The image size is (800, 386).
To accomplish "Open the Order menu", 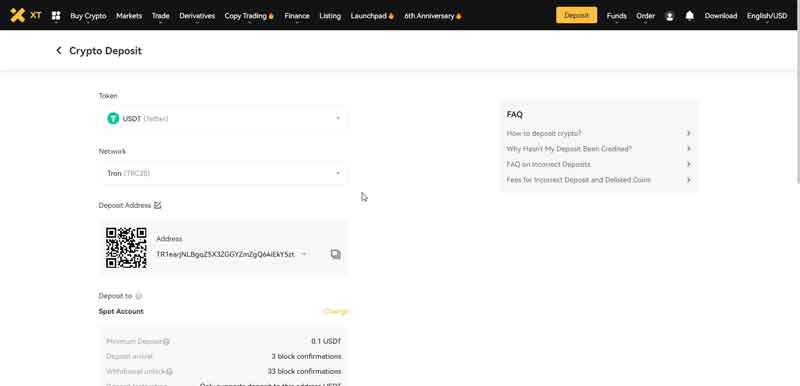I will (645, 16).
